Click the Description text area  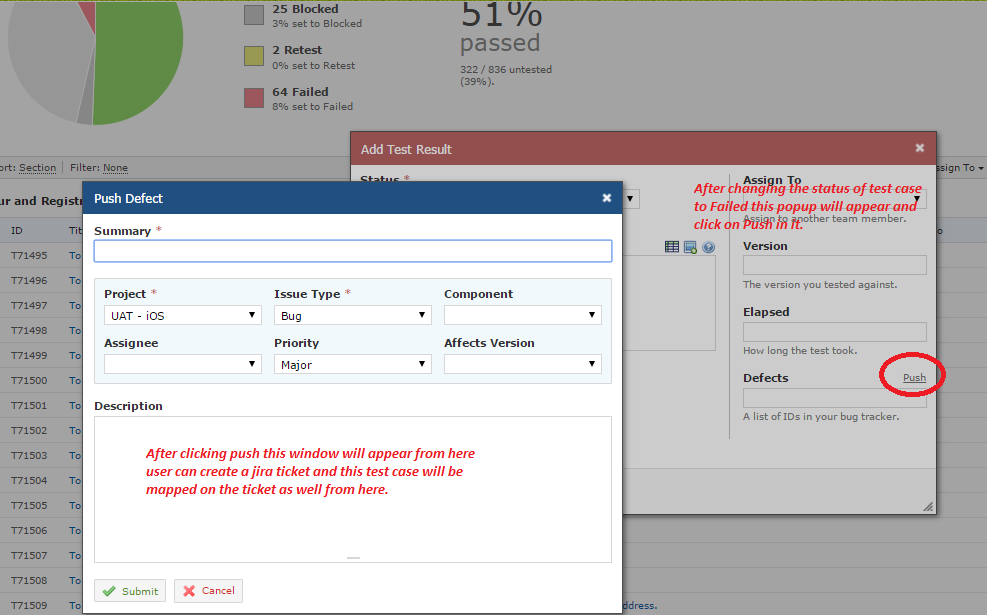tap(352, 490)
